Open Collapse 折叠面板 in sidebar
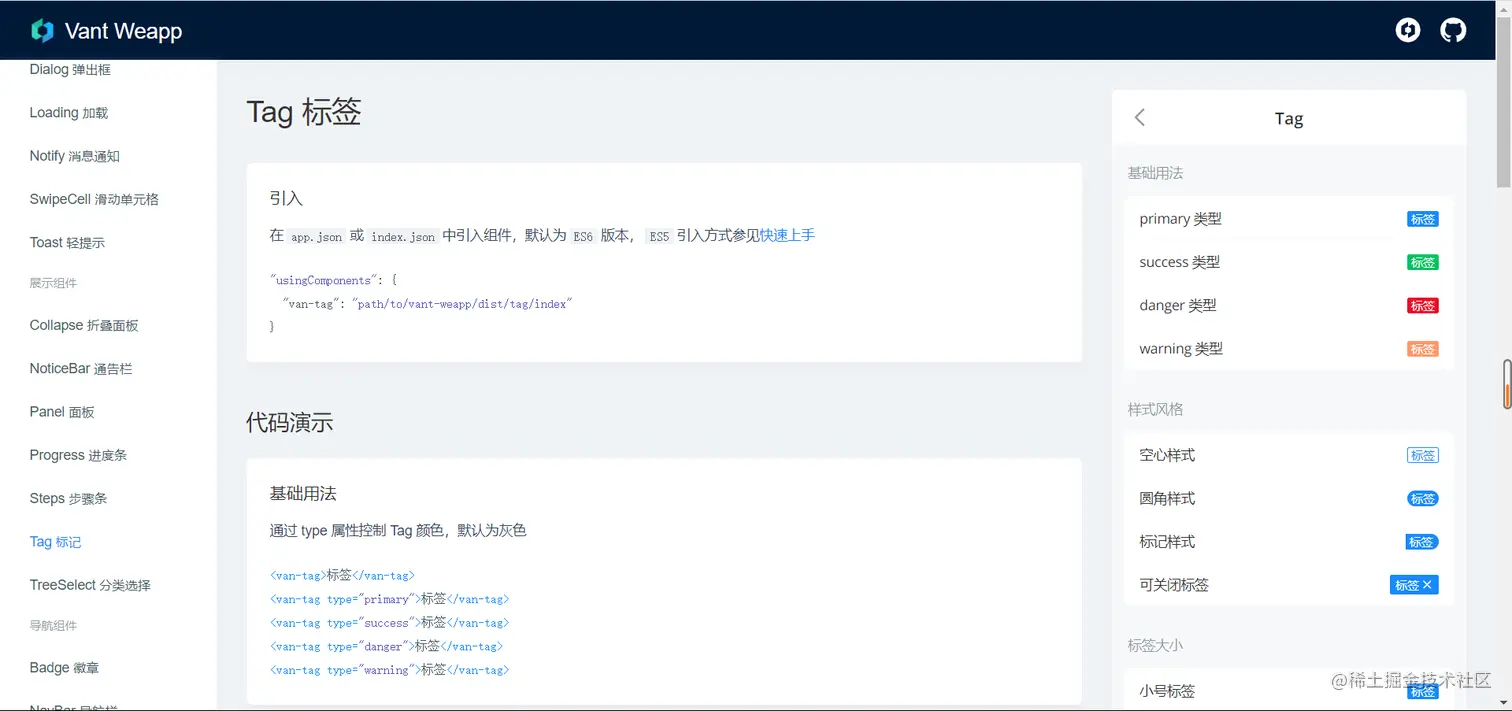The height and width of the screenshot is (711, 1512). (x=84, y=325)
